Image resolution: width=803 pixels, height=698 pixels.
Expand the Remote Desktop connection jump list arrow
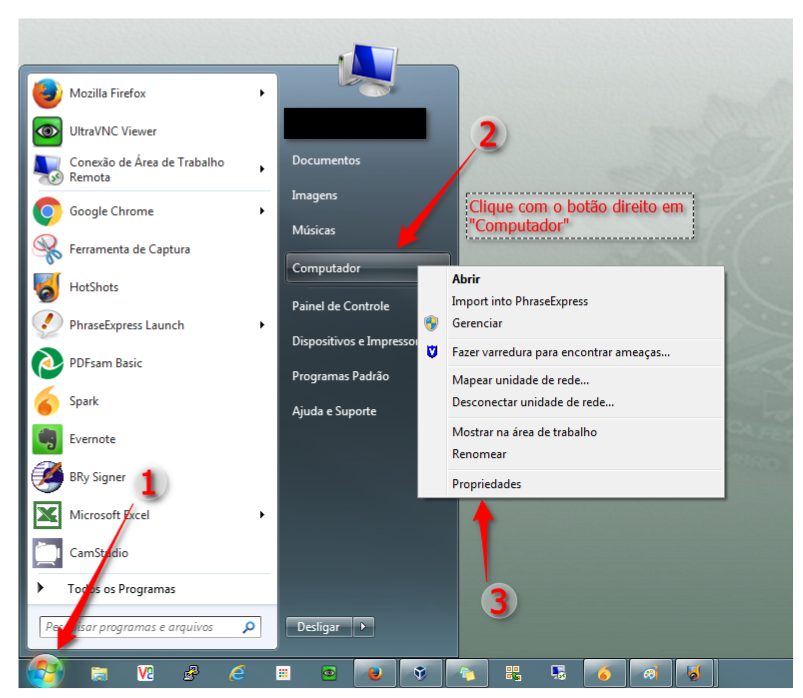tap(262, 169)
